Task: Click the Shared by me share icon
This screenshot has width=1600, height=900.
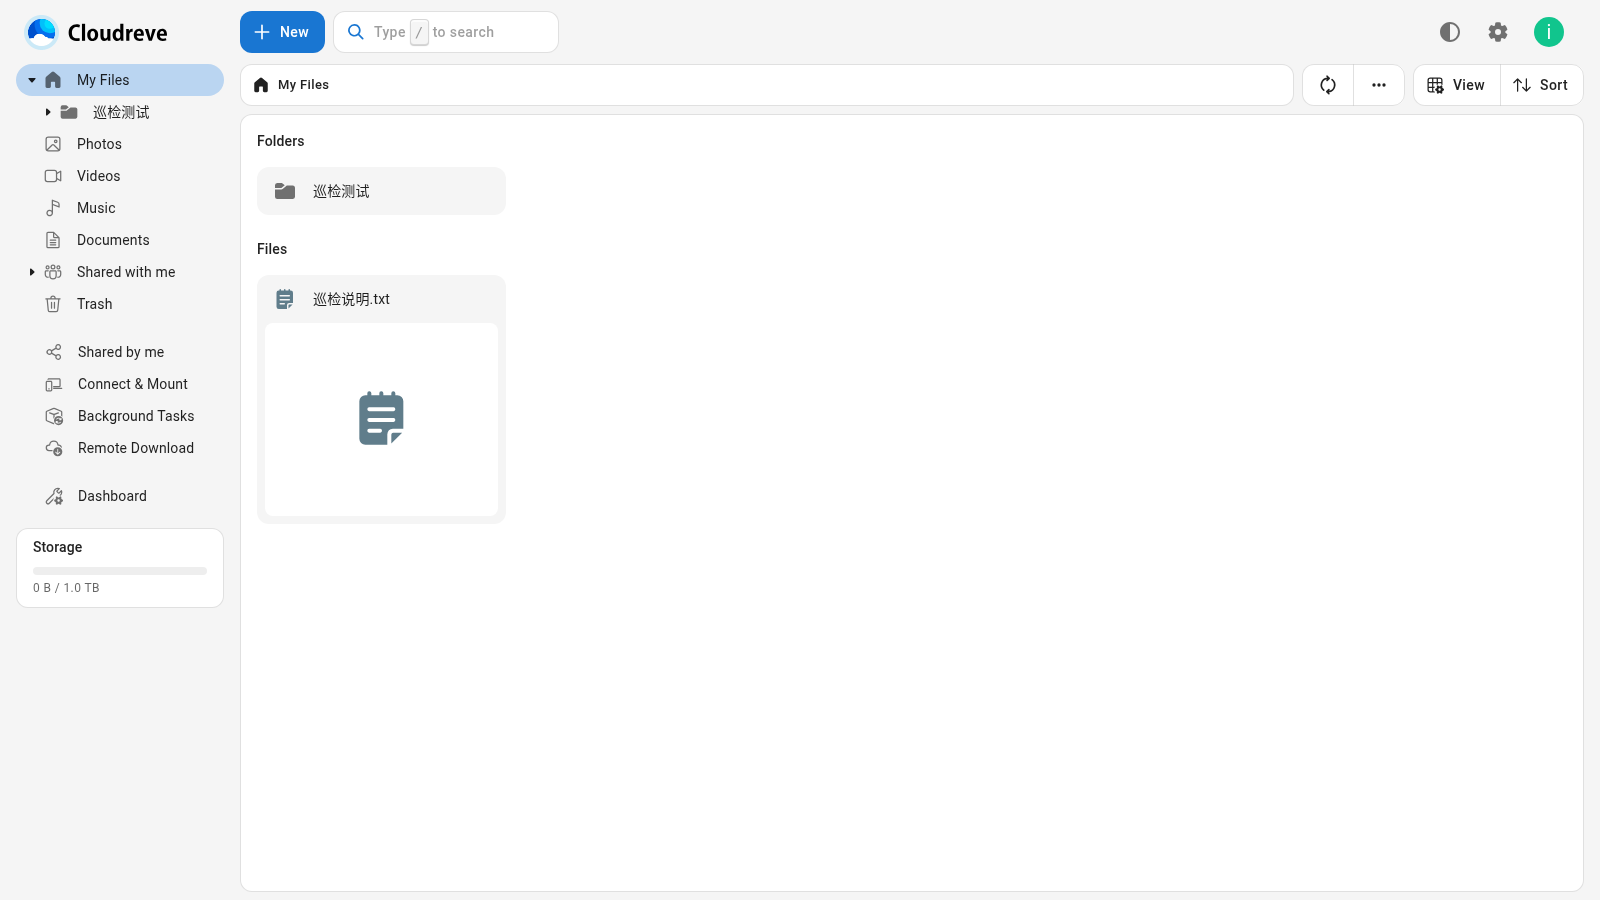Action: pos(54,352)
